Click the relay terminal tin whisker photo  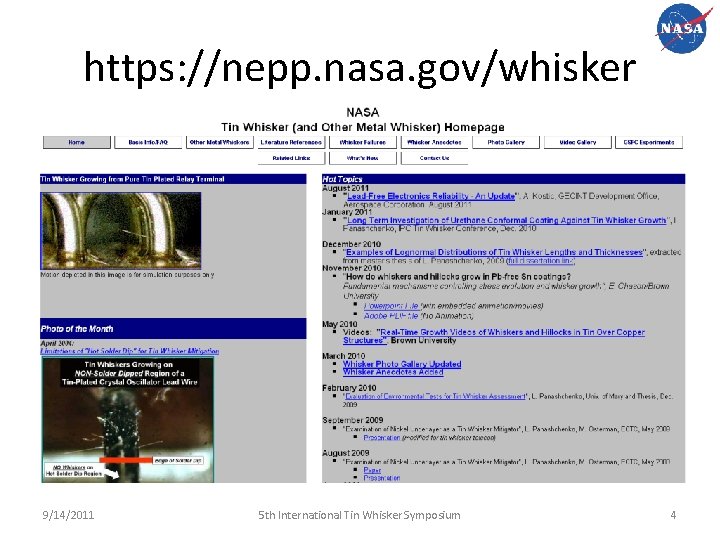[121, 231]
